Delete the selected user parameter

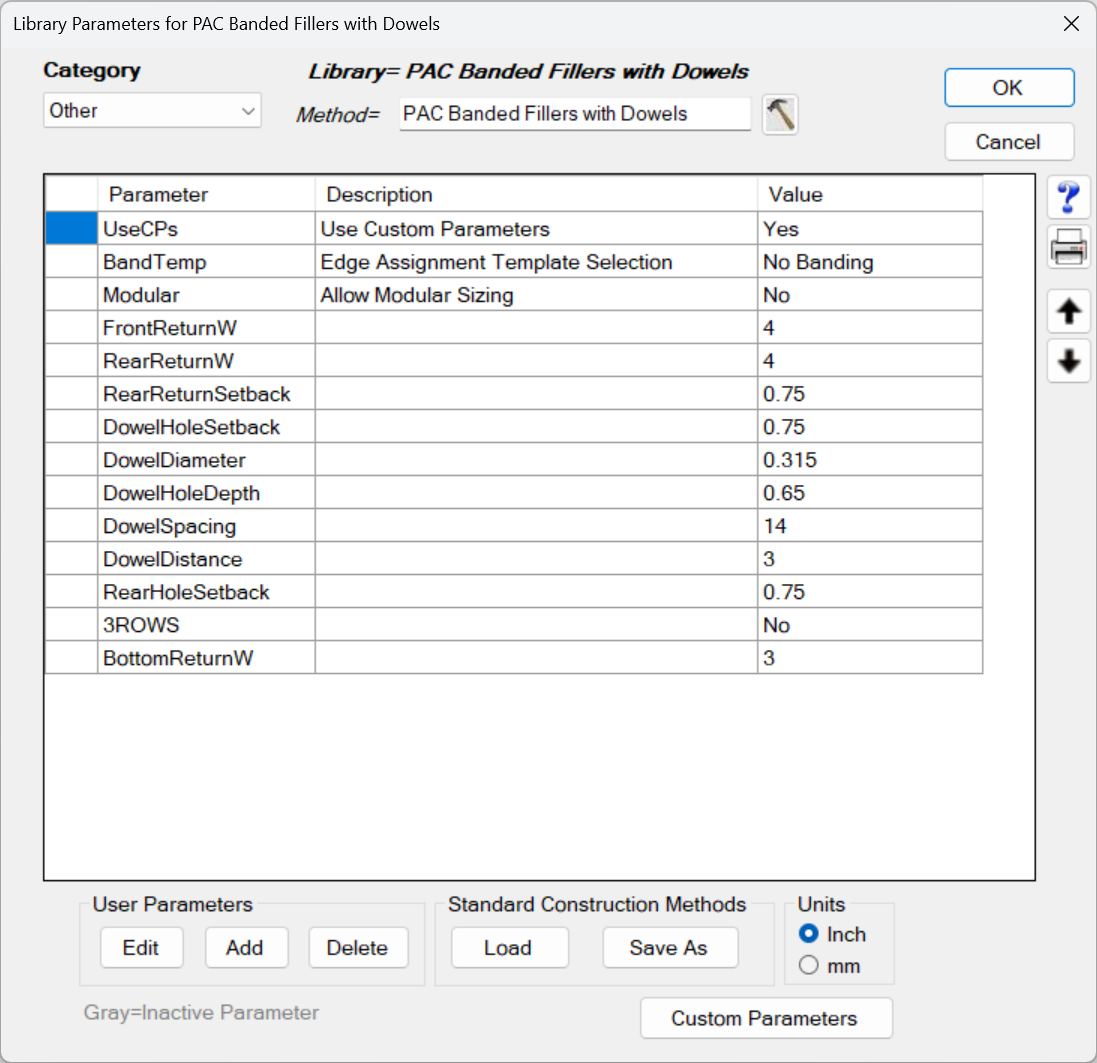coord(358,948)
